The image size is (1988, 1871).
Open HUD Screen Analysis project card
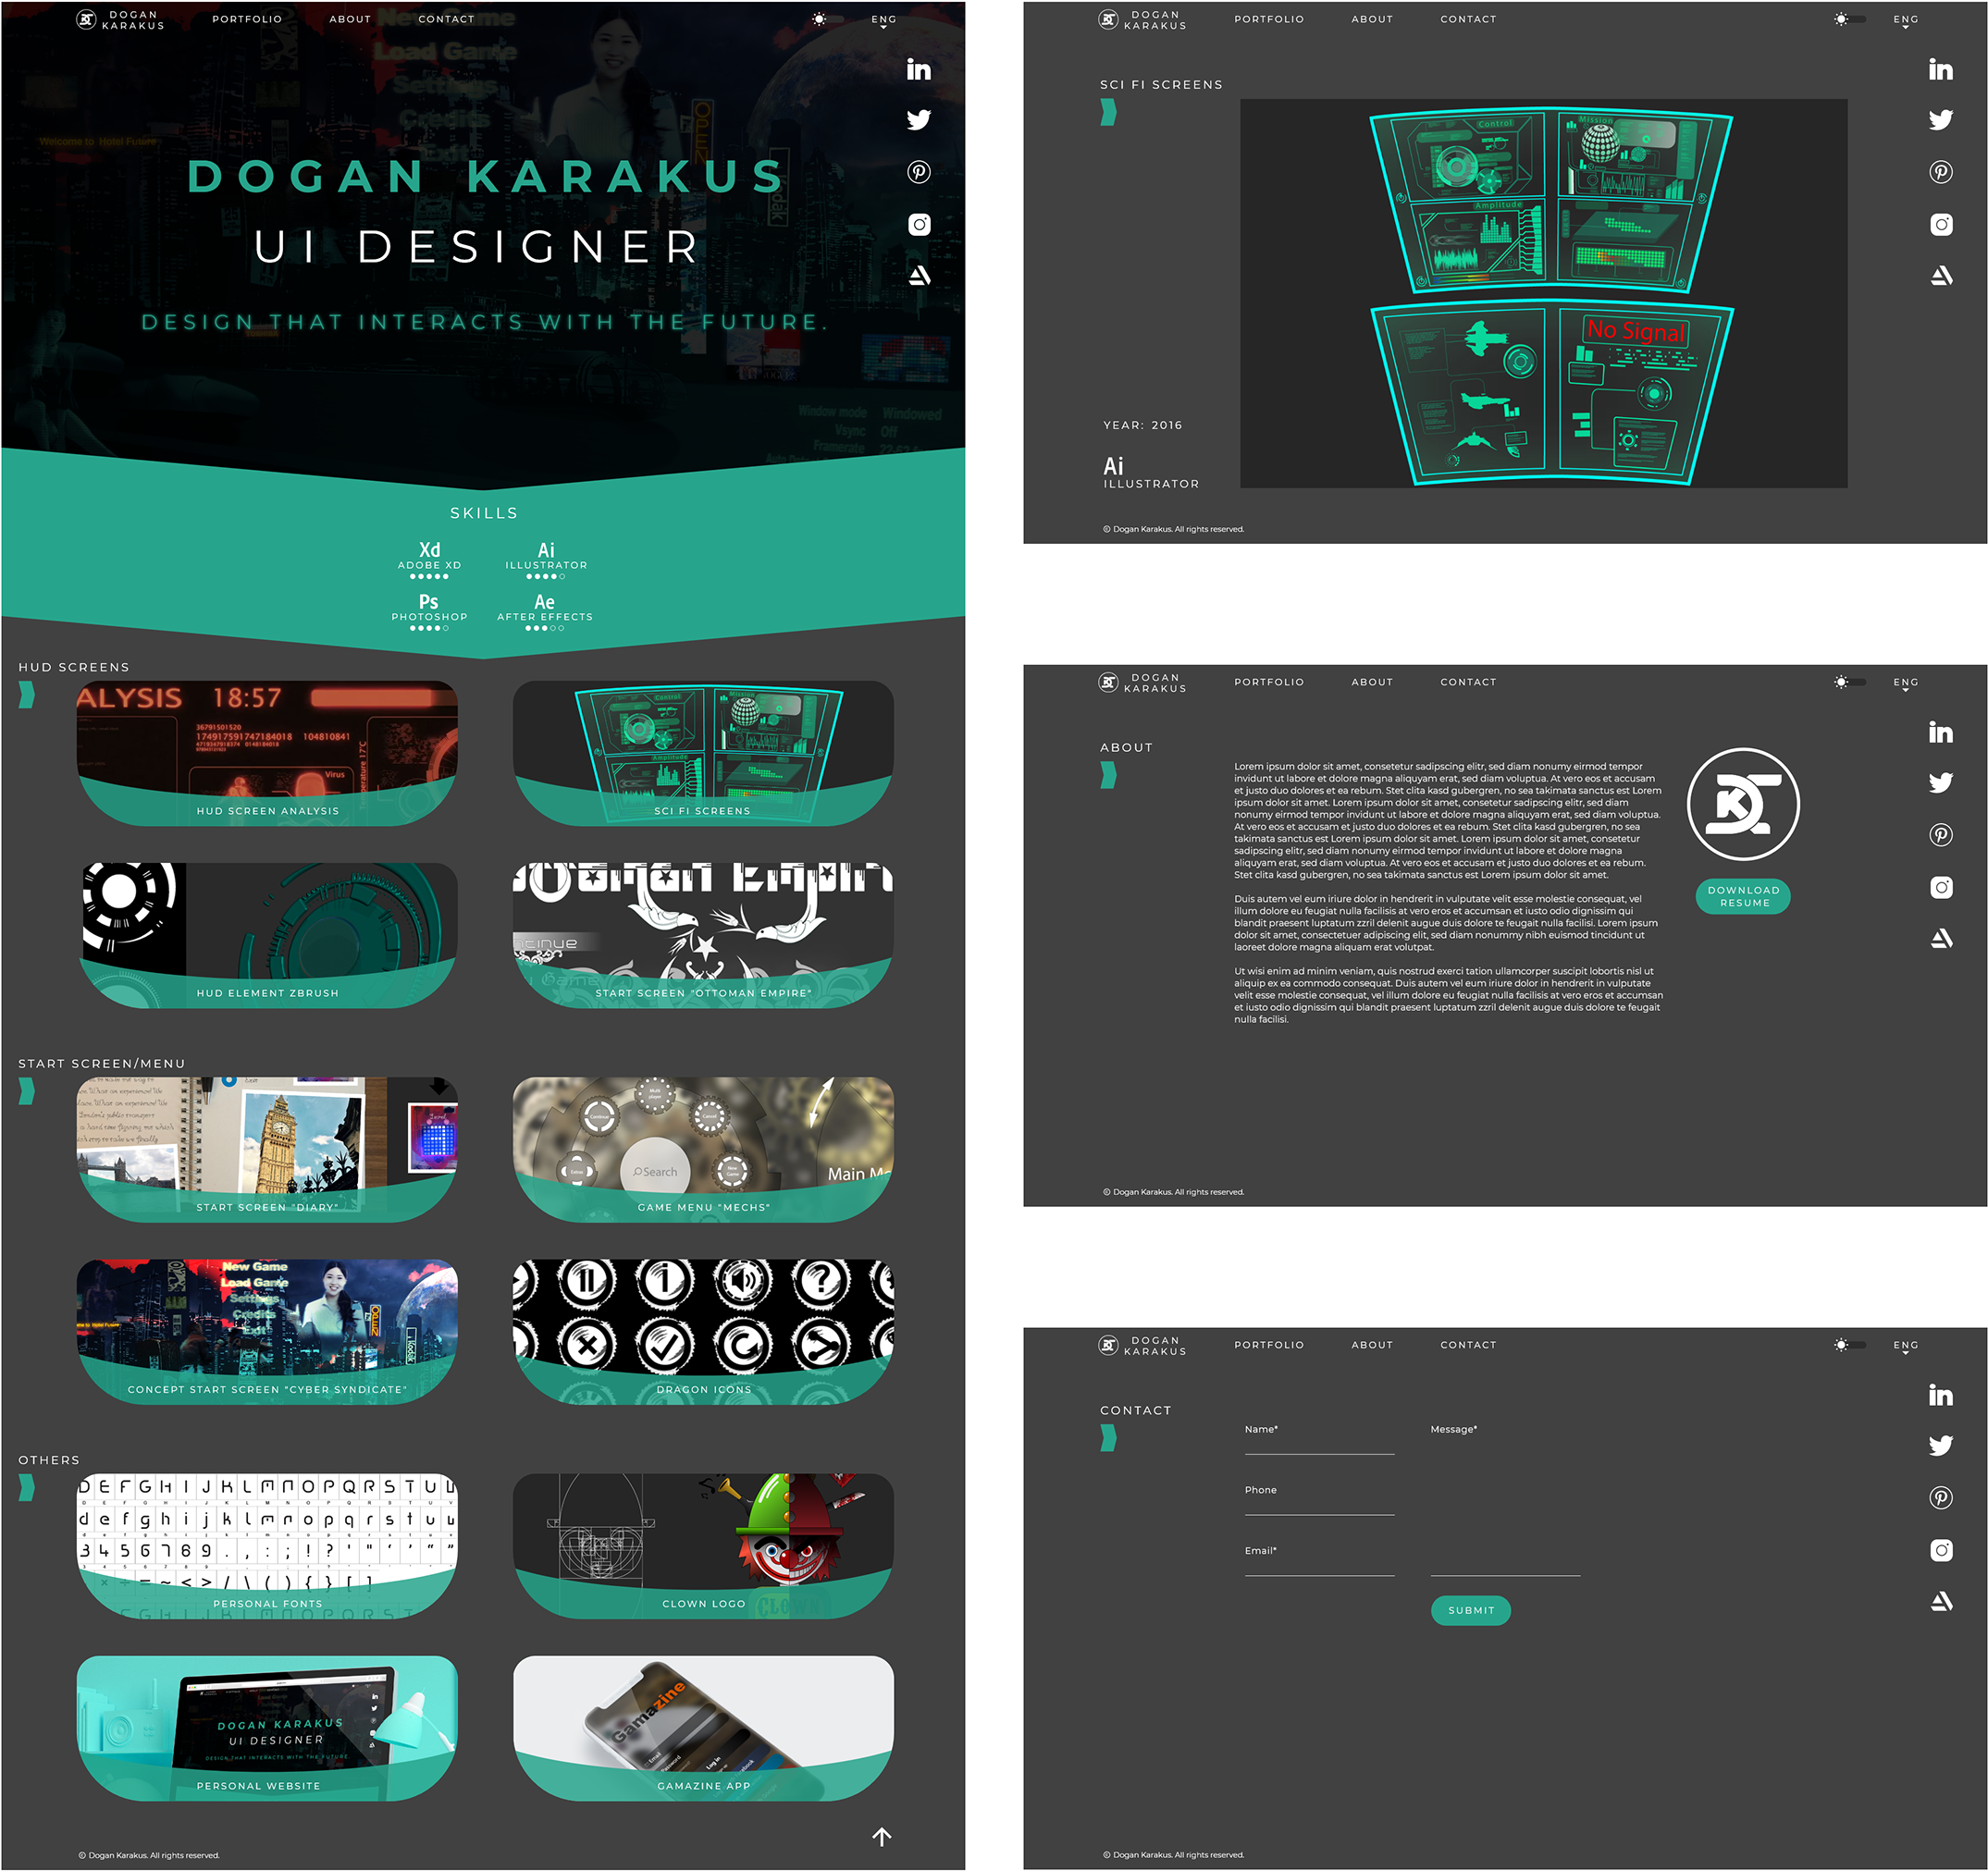(267, 753)
